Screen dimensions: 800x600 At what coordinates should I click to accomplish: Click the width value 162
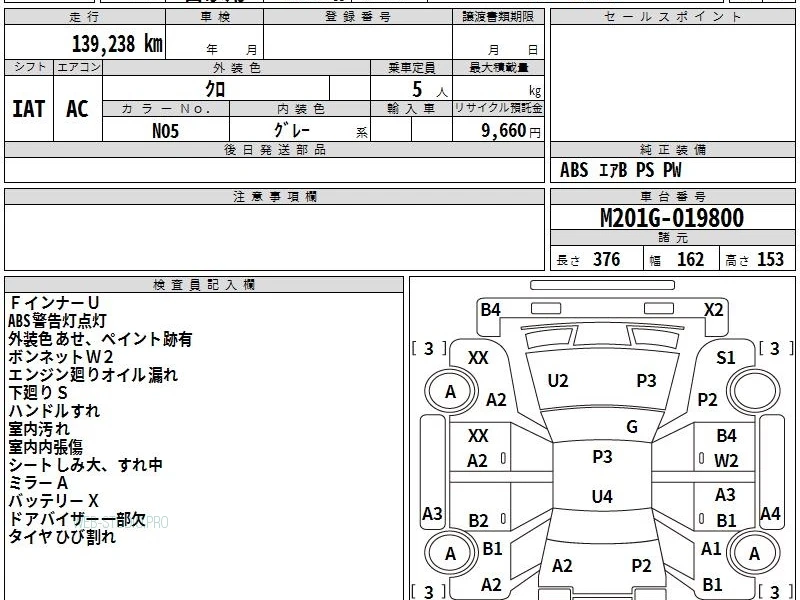pos(690,260)
